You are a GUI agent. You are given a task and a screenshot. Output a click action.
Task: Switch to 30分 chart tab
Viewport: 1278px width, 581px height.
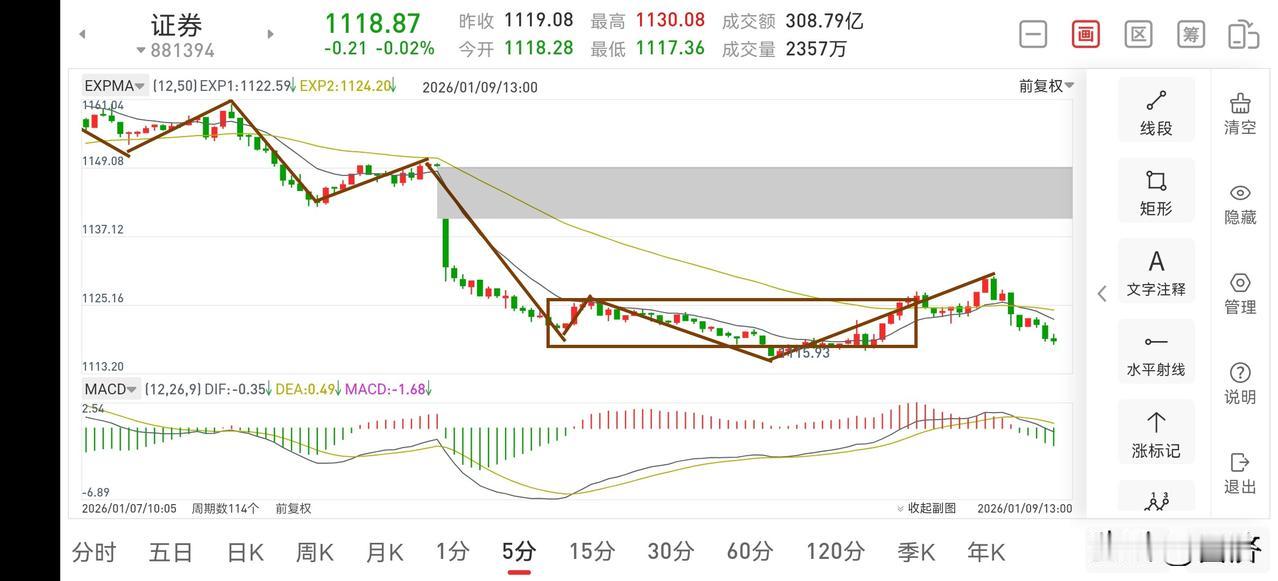click(x=670, y=551)
